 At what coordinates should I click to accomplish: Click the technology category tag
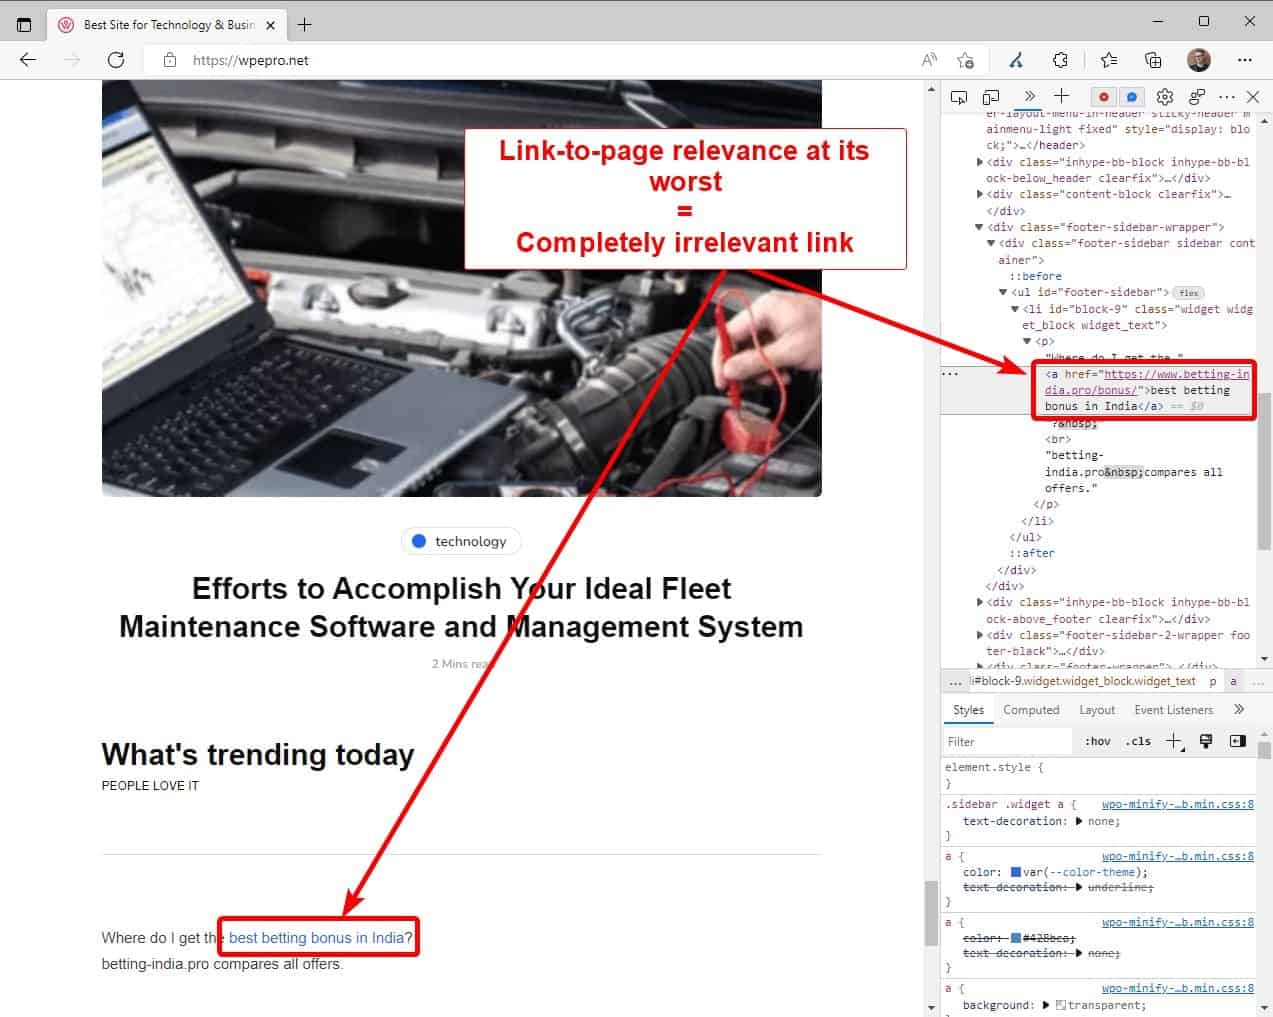tap(461, 541)
